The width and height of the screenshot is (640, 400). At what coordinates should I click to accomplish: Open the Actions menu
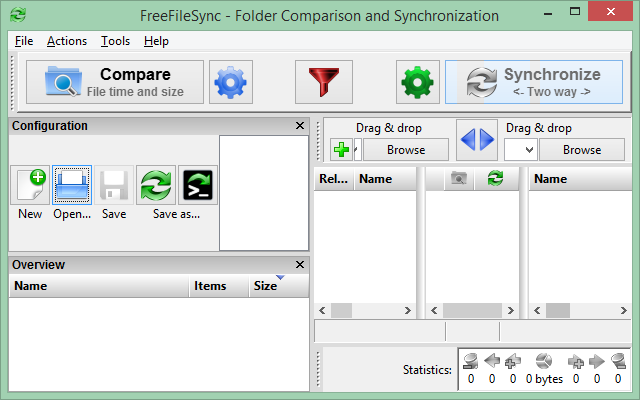click(x=67, y=41)
